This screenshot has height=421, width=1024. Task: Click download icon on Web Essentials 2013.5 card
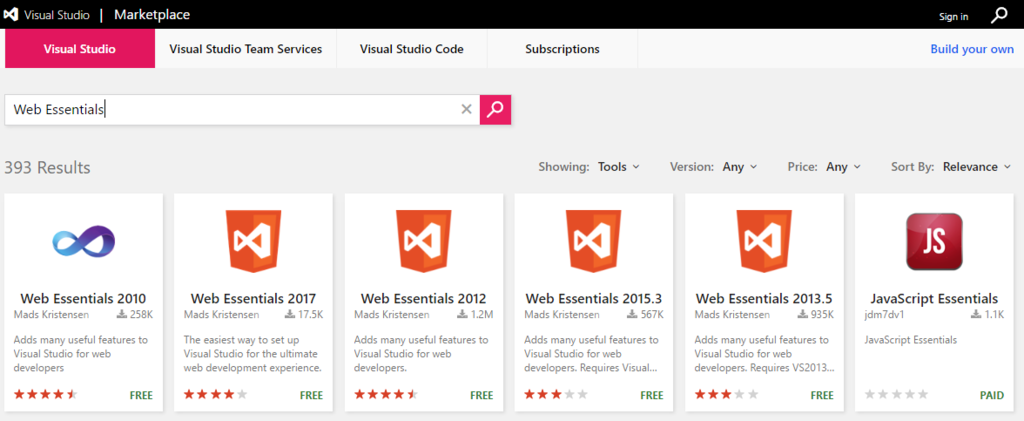803,315
